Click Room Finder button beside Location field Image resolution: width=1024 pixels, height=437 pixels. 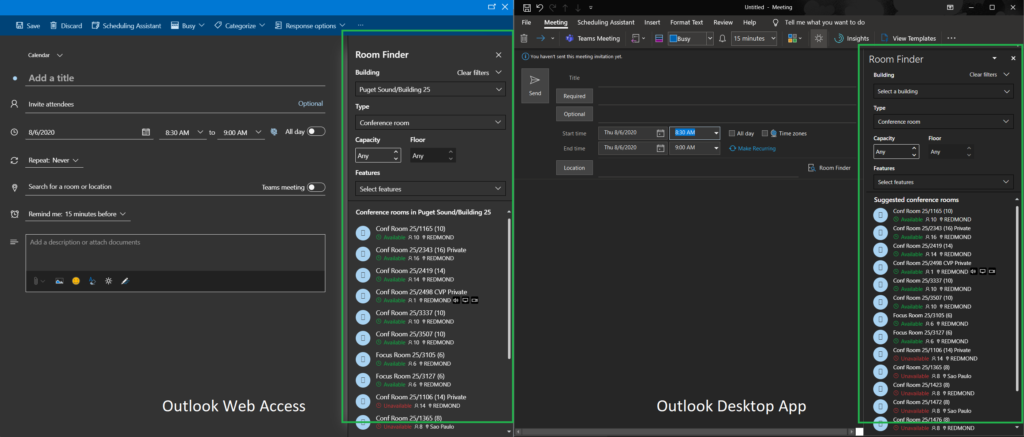pyautogui.click(x=829, y=168)
